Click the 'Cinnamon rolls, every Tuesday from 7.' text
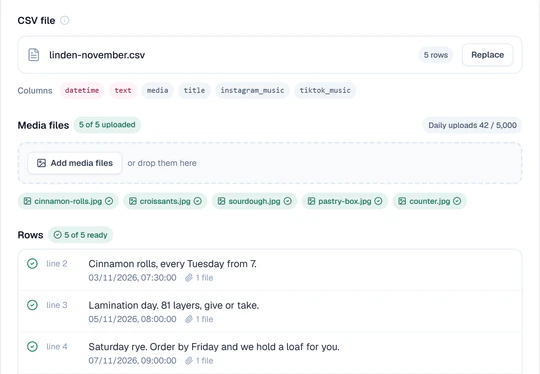The height and width of the screenshot is (374, 540). (173, 264)
